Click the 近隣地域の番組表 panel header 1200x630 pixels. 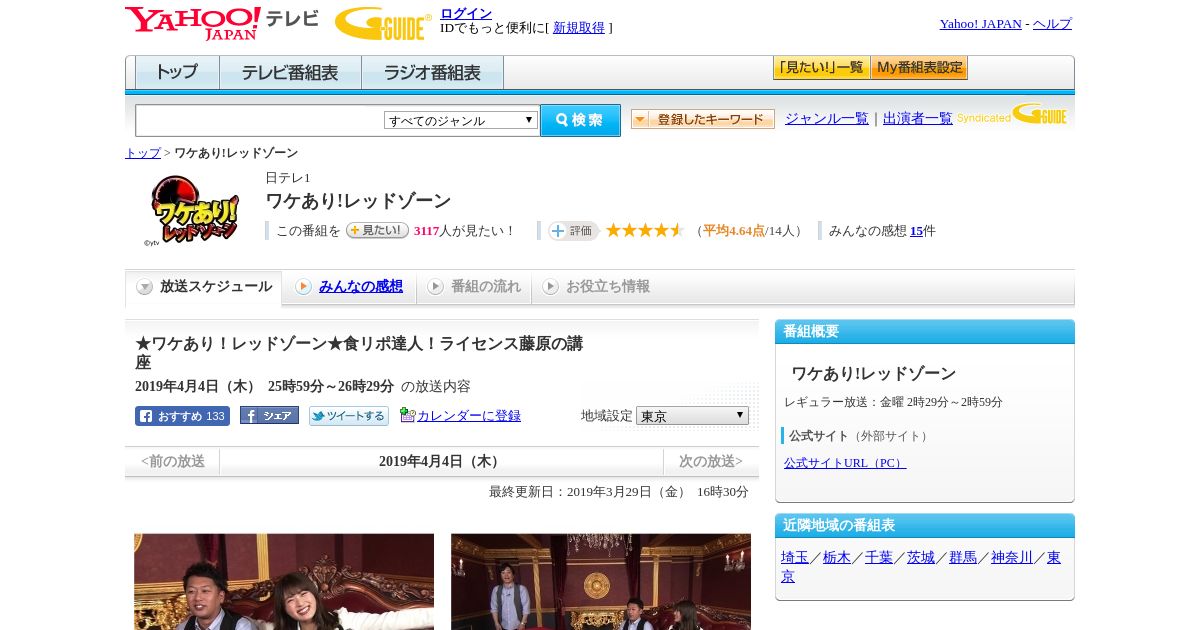[x=925, y=526]
